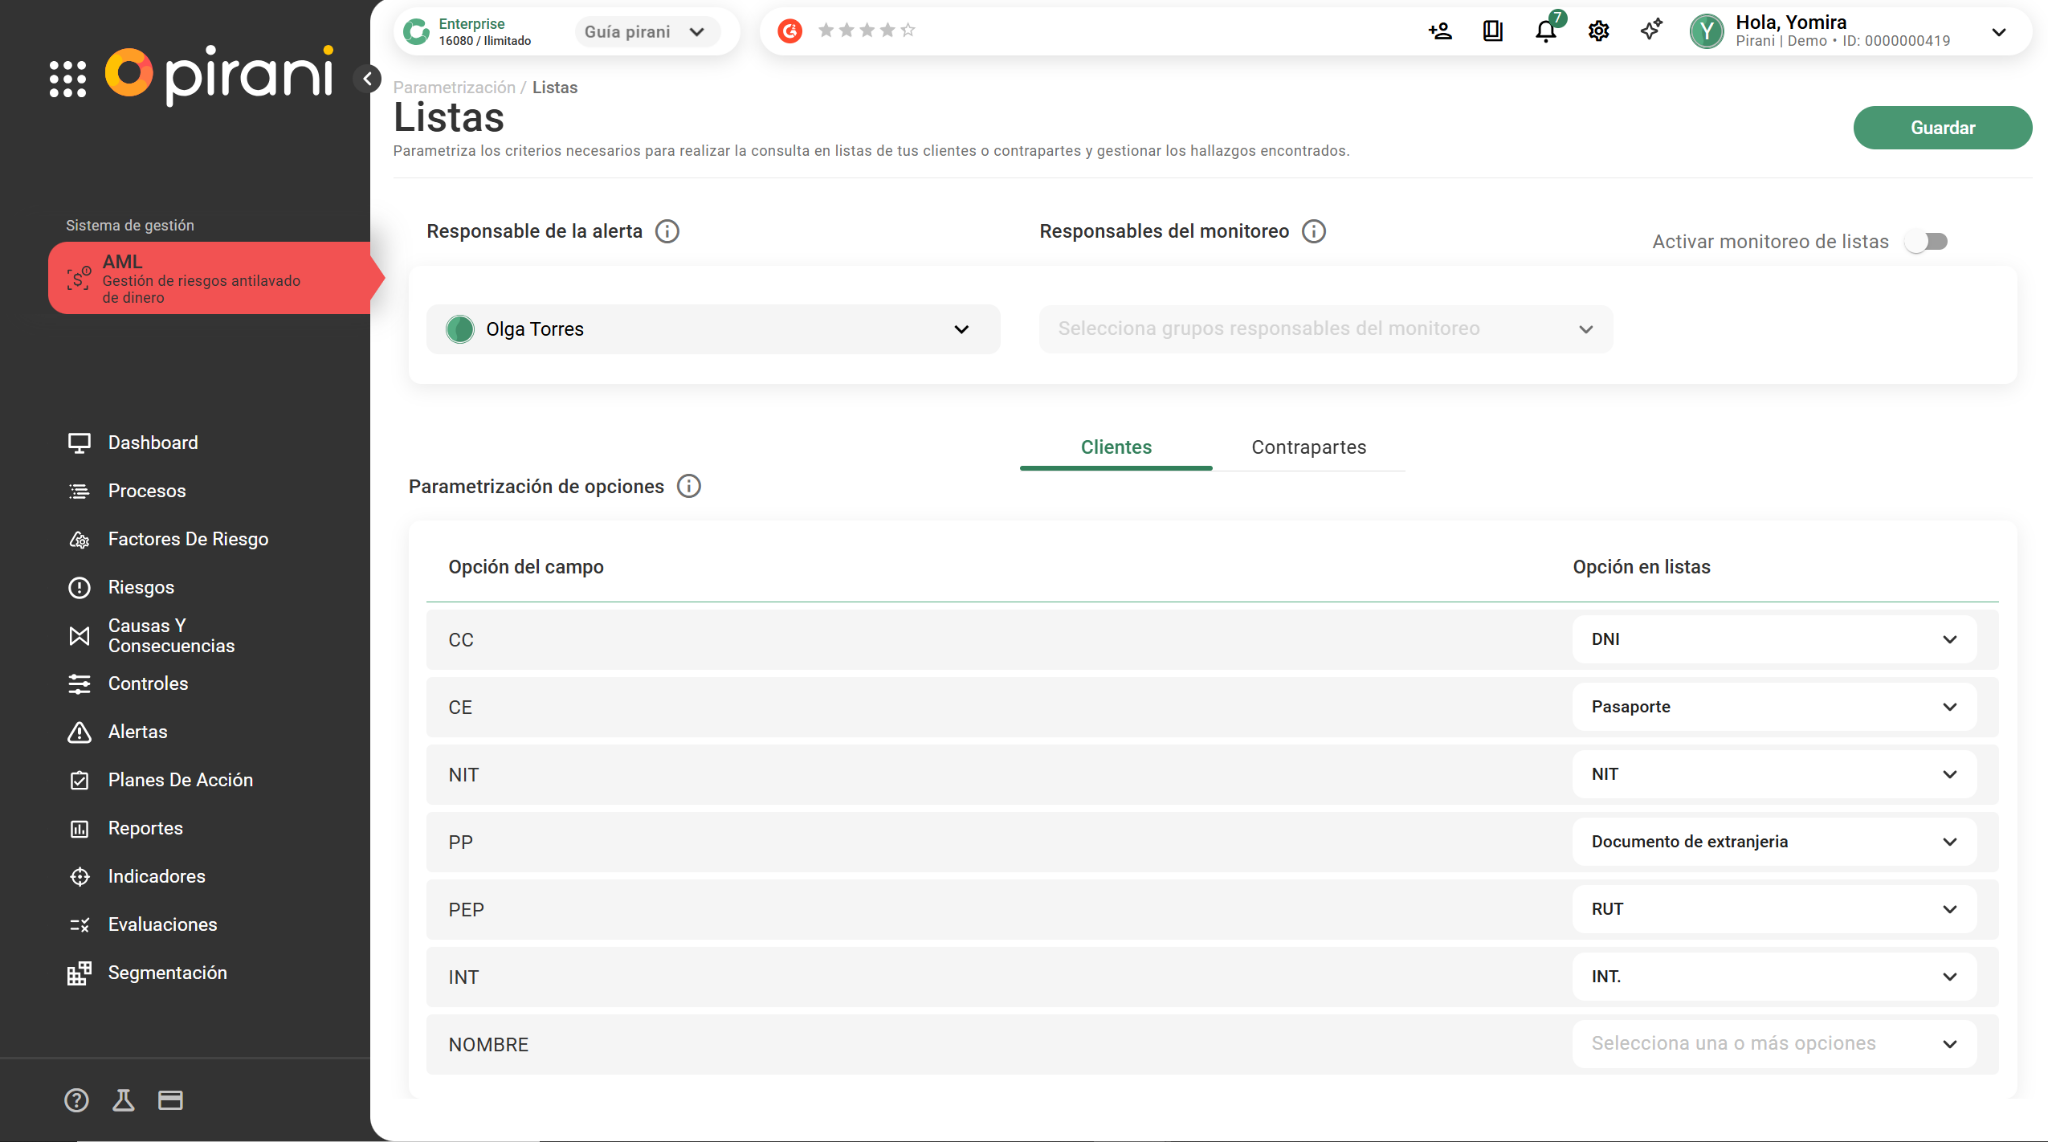The height and width of the screenshot is (1142, 2048).
Task: Click the fifth rating star
Action: pos(908,30)
